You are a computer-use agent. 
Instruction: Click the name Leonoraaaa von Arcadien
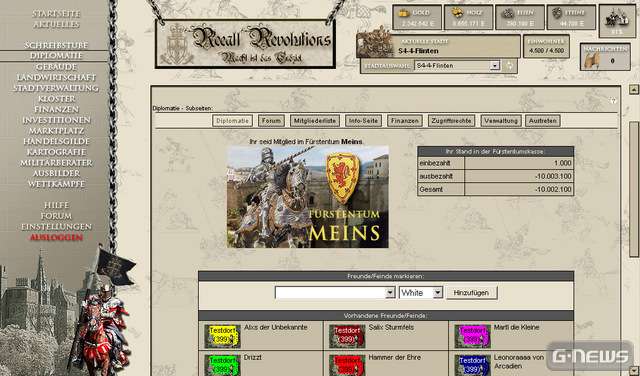(x=519, y=362)
